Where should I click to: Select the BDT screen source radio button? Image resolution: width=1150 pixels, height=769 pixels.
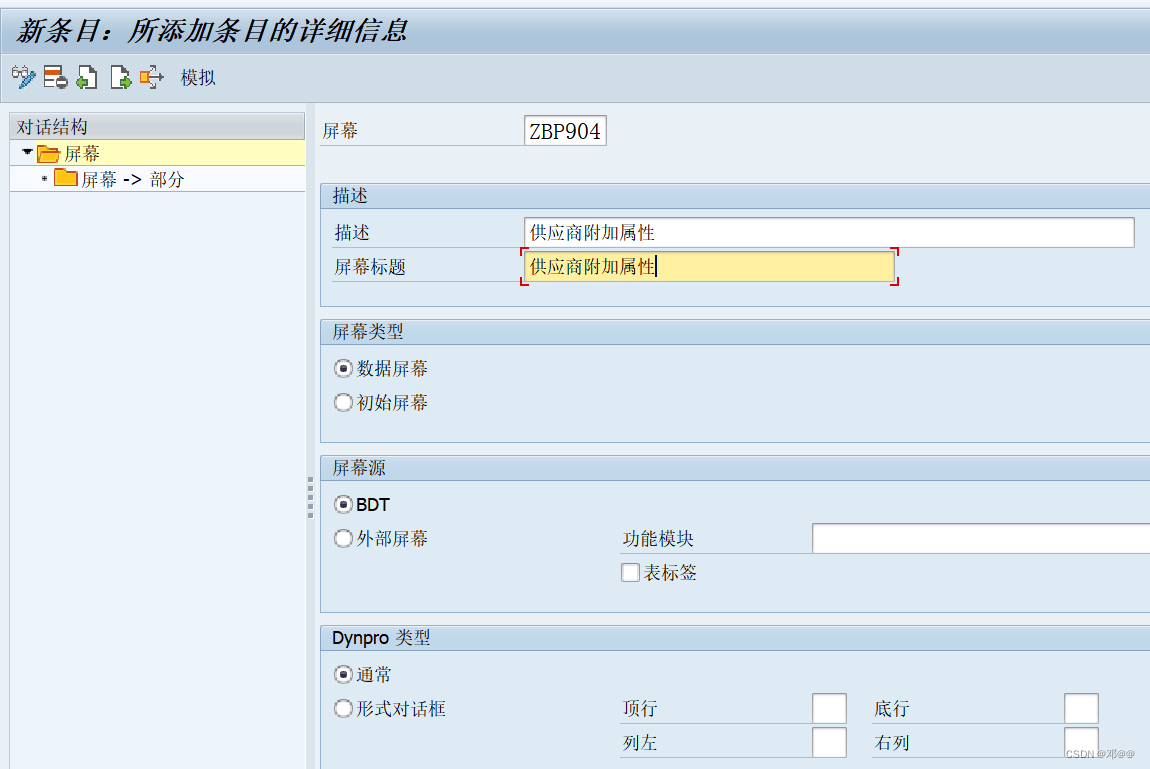343,504
